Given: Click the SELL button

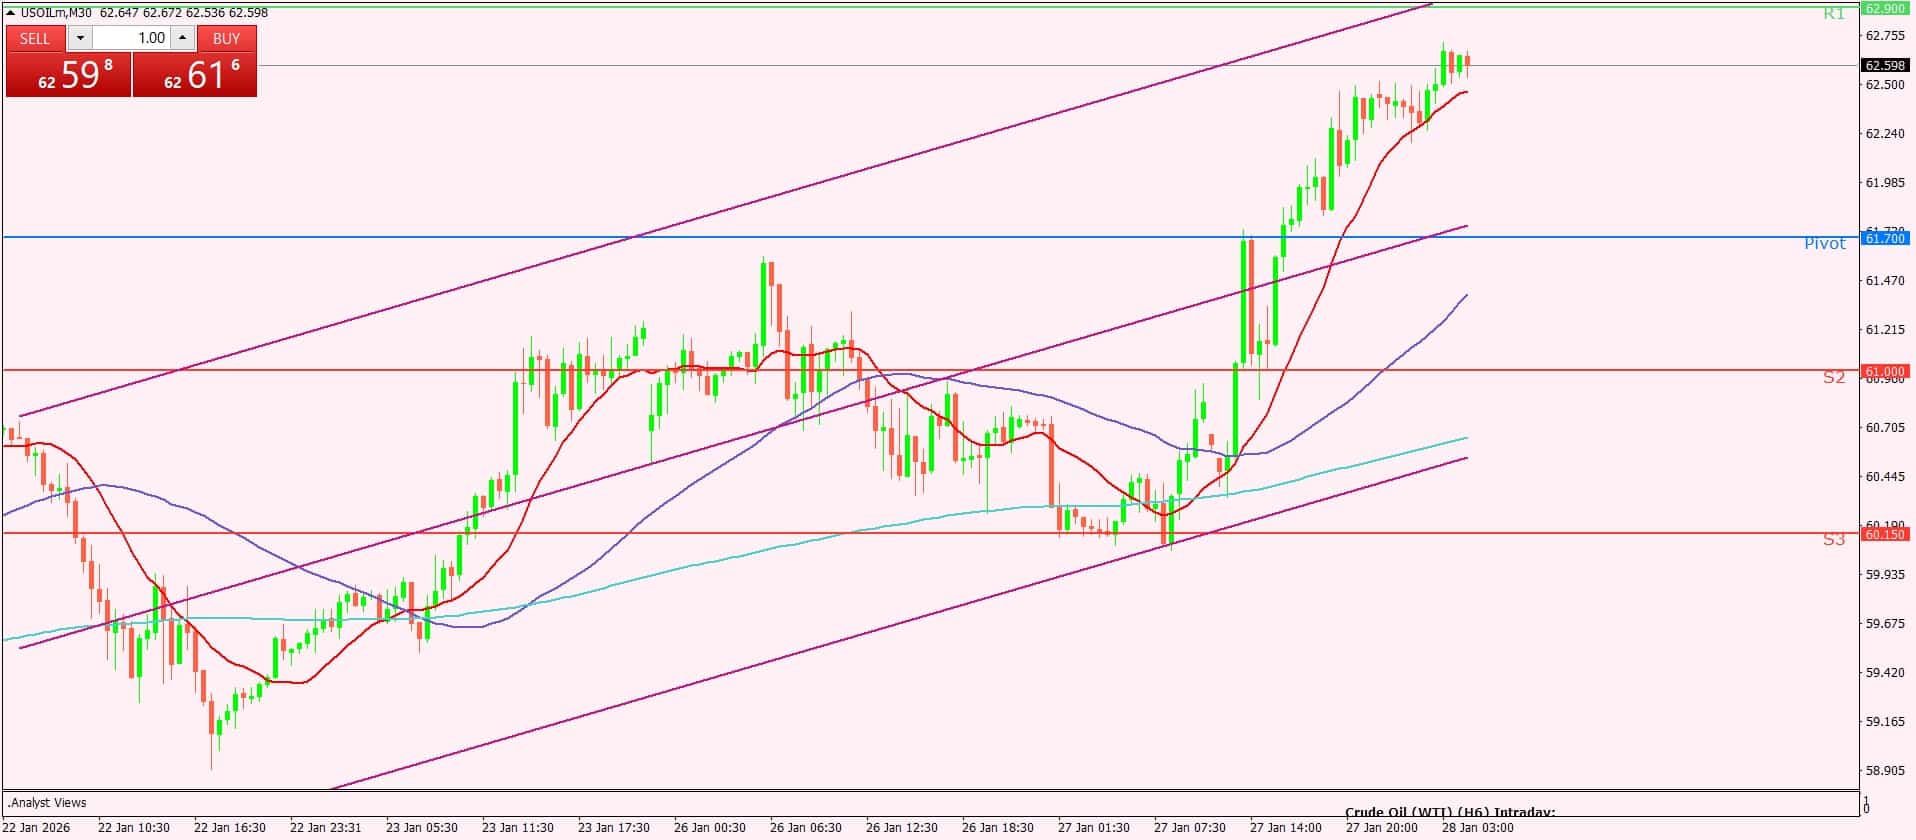Looking at the screenshot, I should coord(35,38).
